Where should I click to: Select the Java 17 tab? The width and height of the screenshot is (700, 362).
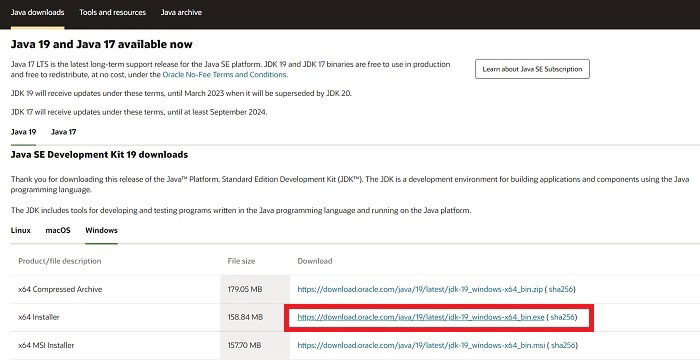(63, 132)
